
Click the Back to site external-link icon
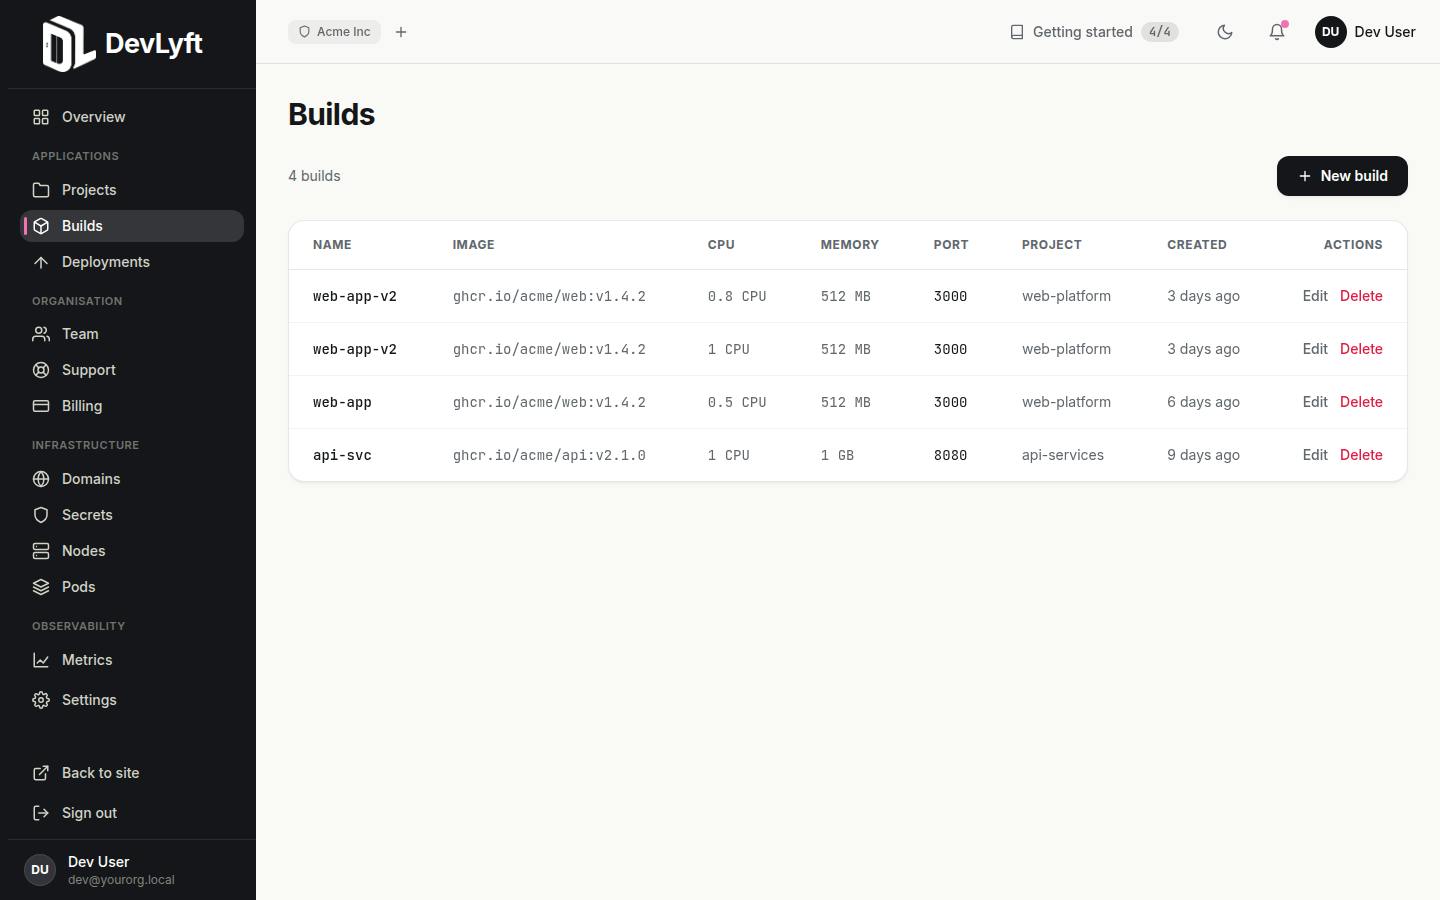41,773
